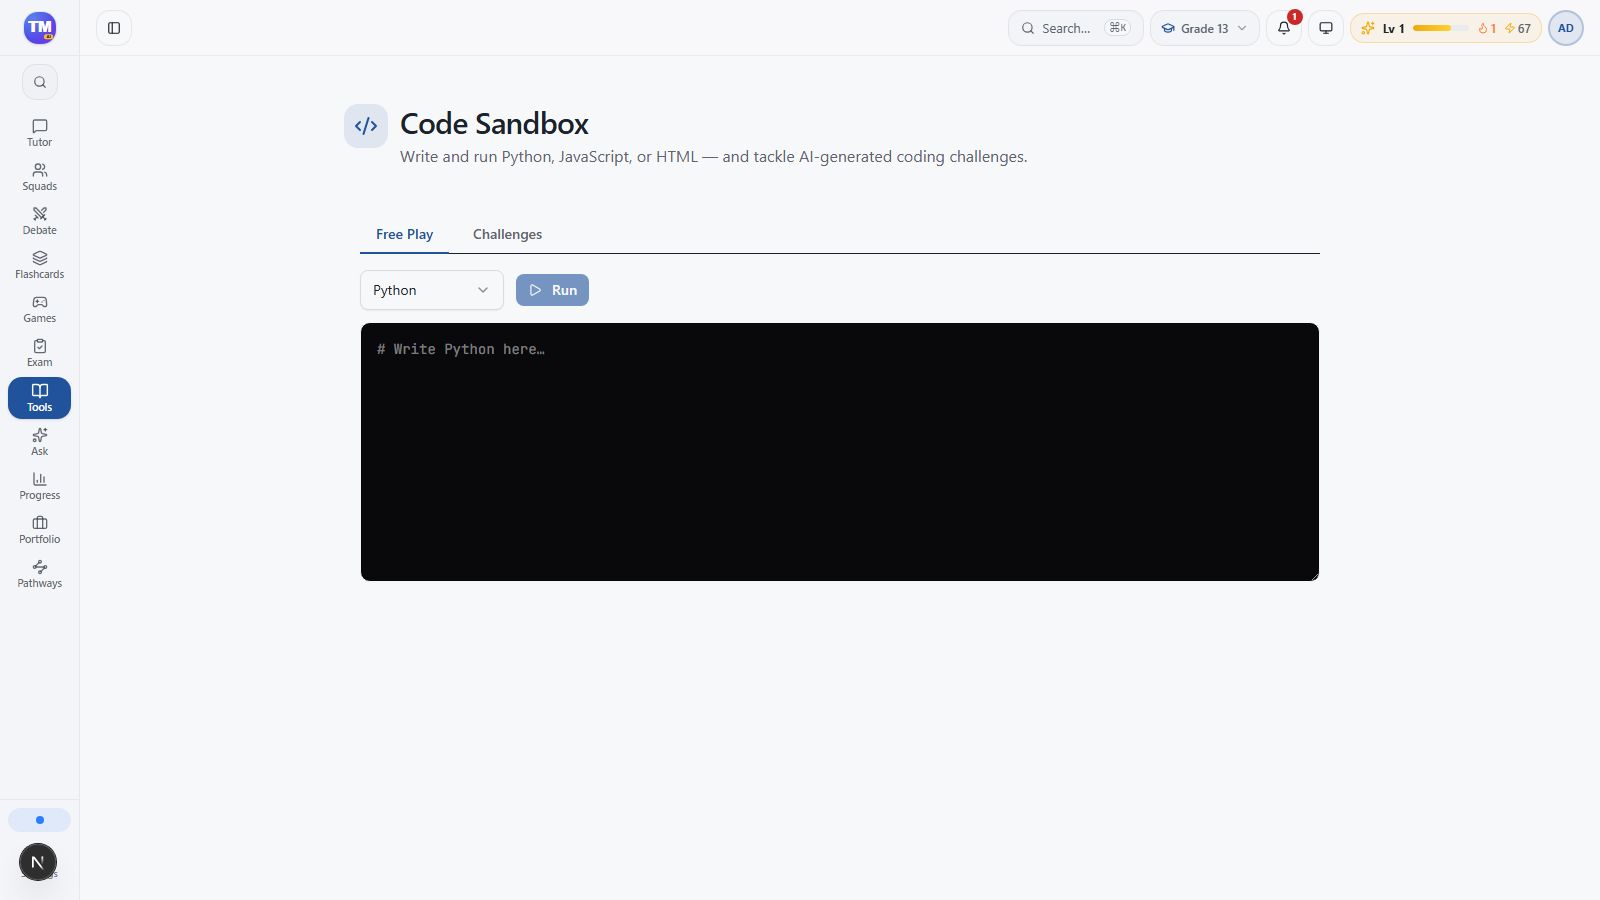Open the Progress section
Viewport: 1600px width, 900px height.
(40, 486)
